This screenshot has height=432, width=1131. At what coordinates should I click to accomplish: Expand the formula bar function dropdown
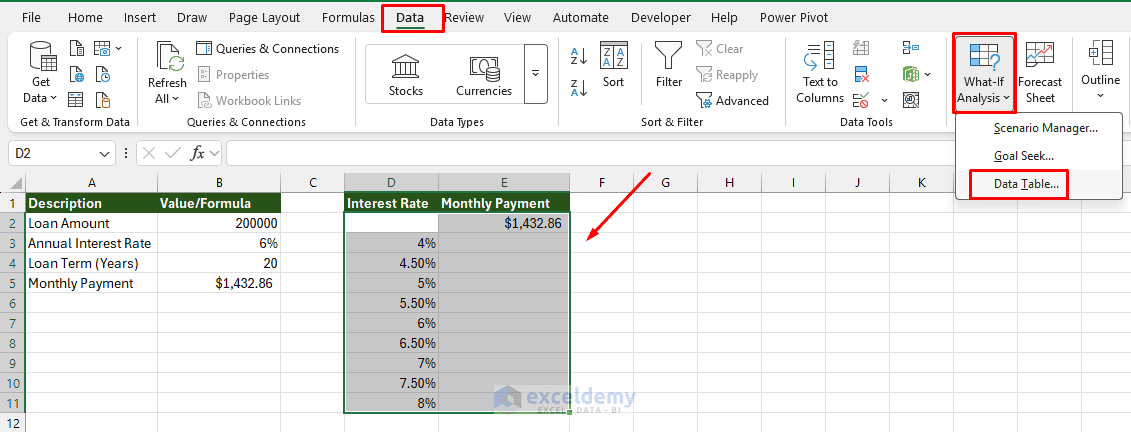[214, 154]
